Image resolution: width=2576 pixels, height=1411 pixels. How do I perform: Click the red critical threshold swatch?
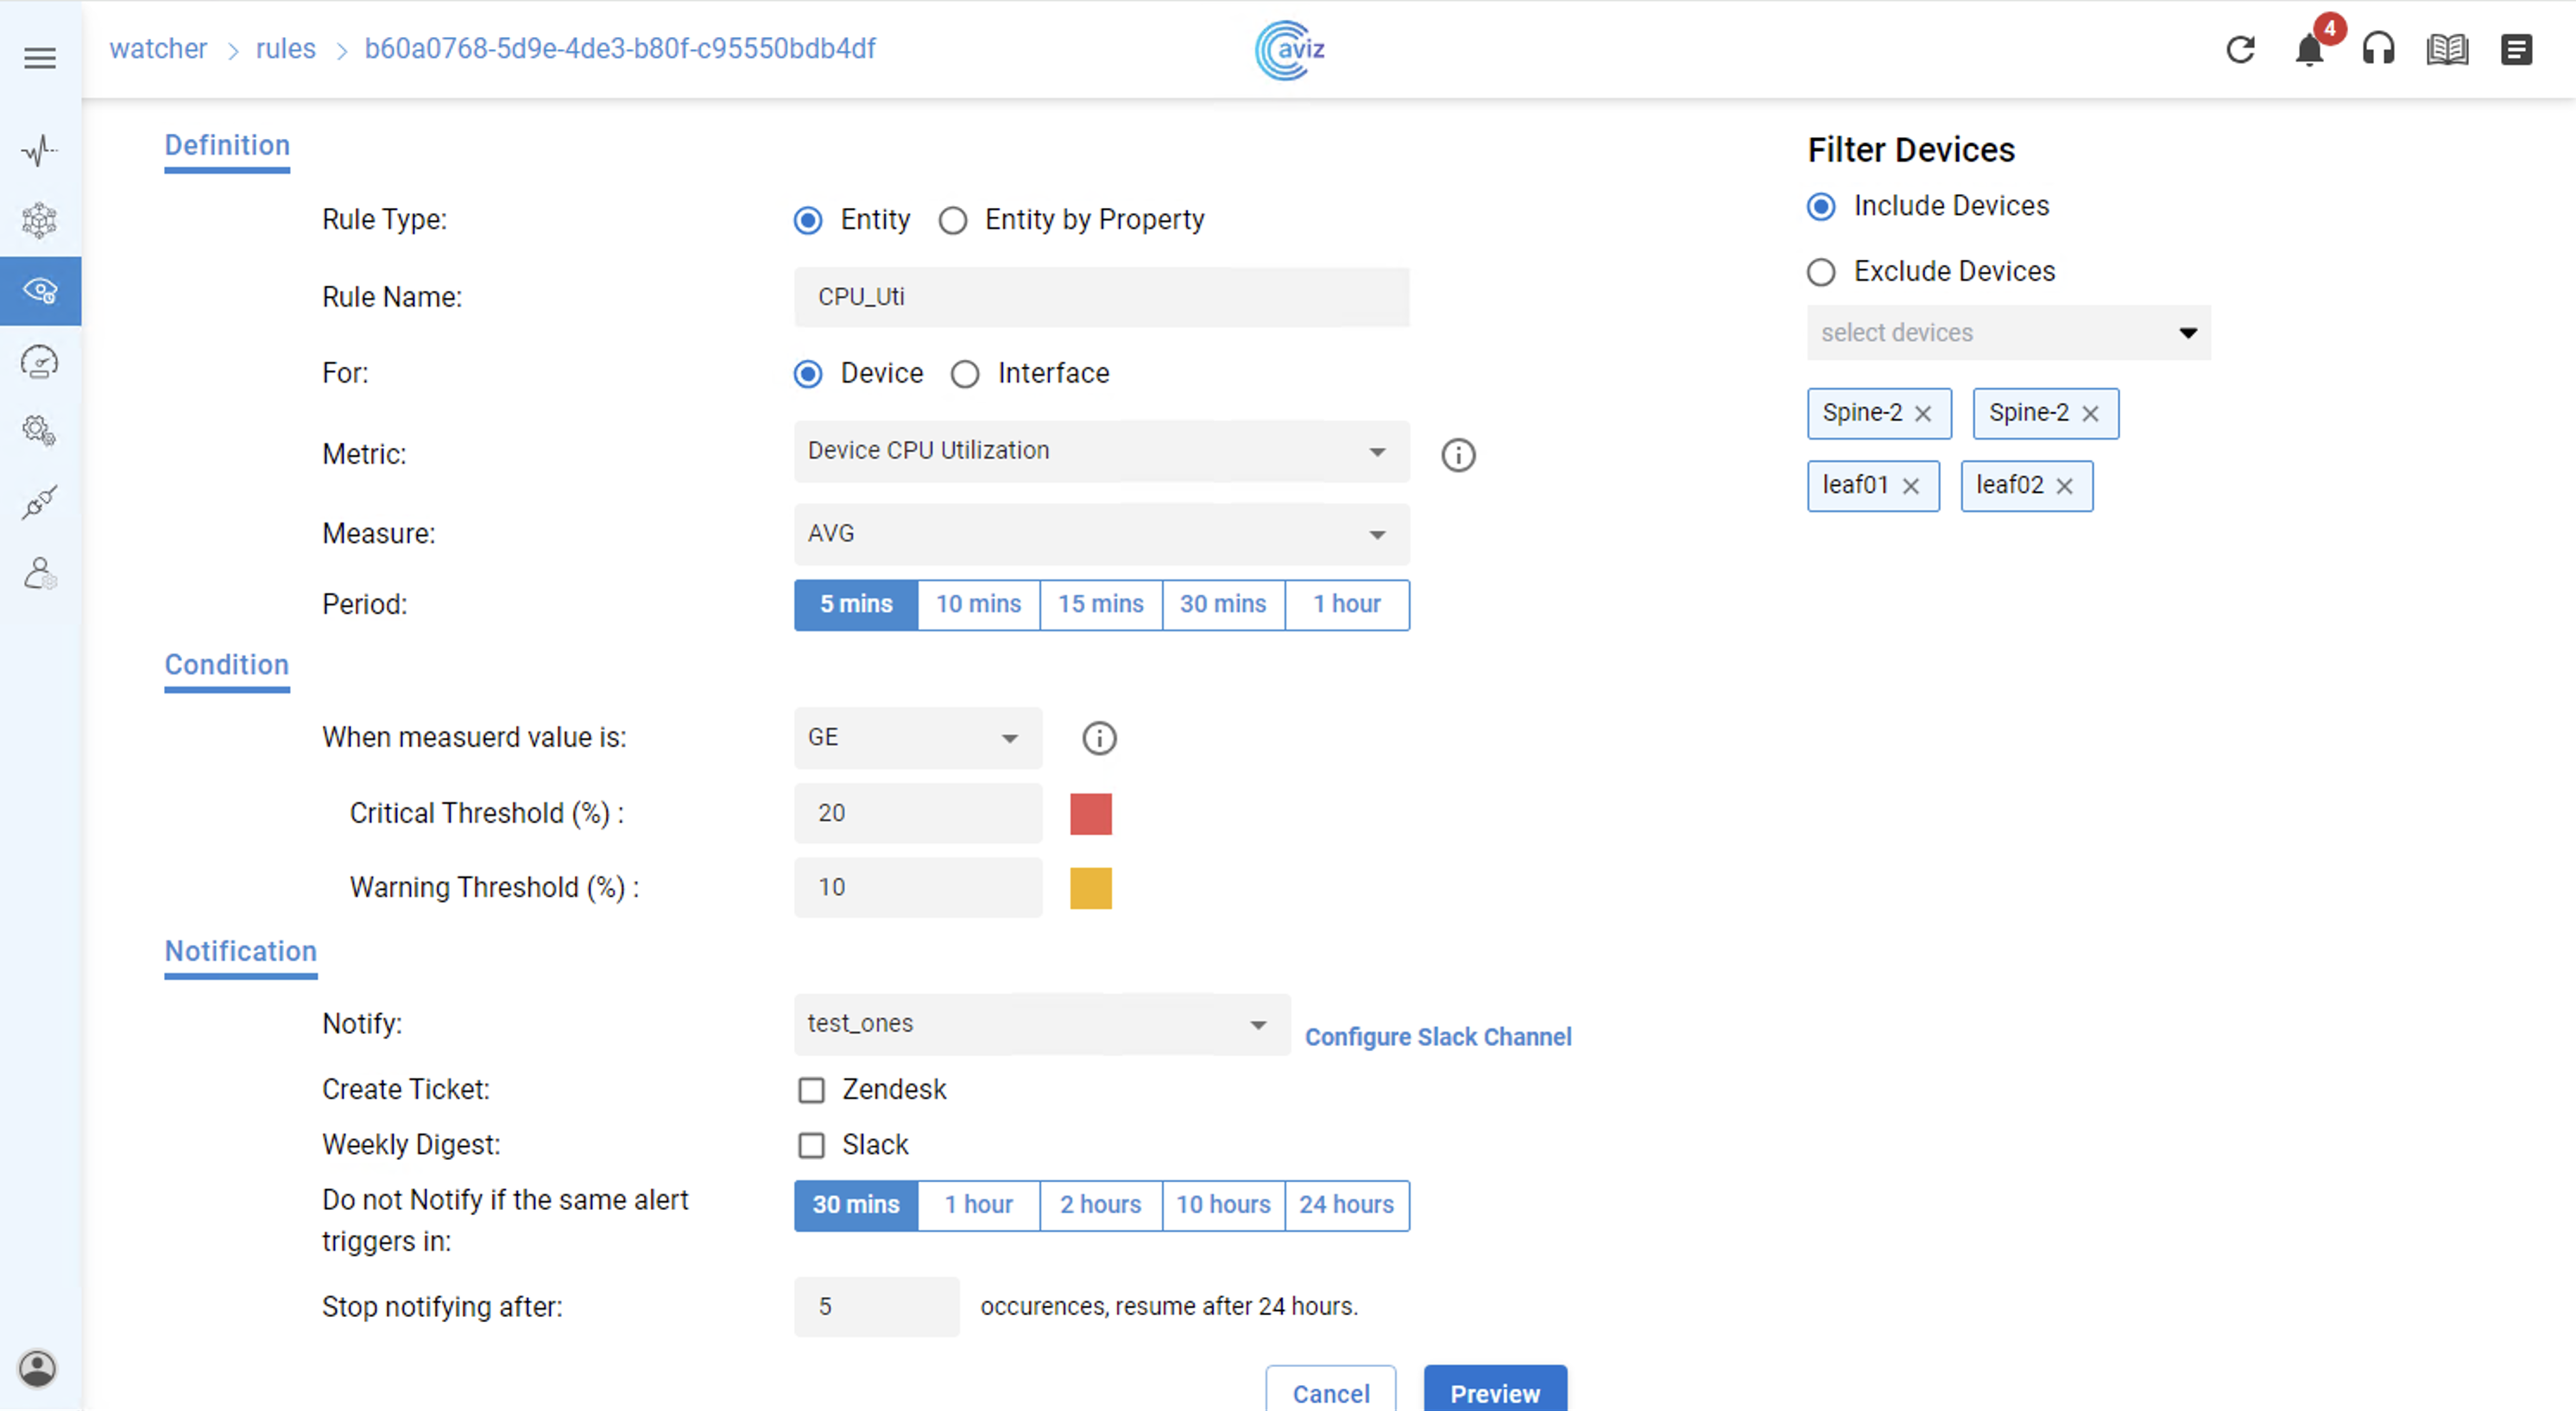point(1090,814)
